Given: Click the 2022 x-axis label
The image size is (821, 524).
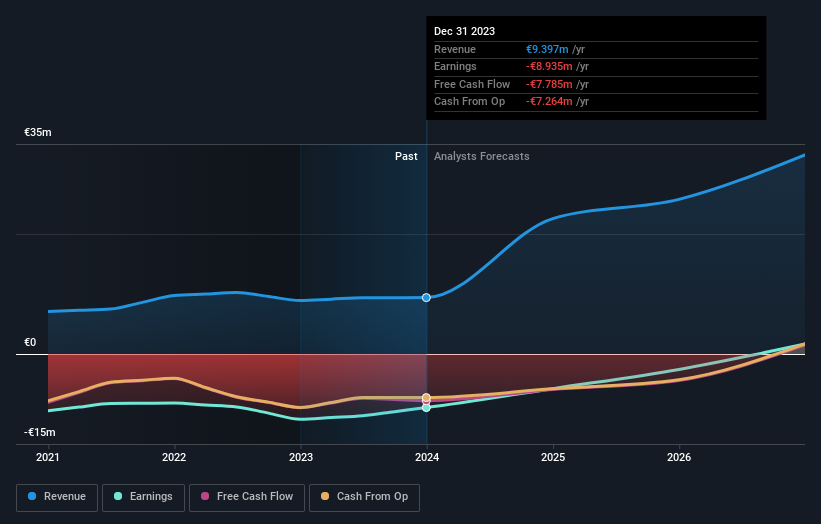Looking at the screenshot, I should click(174, 457).
